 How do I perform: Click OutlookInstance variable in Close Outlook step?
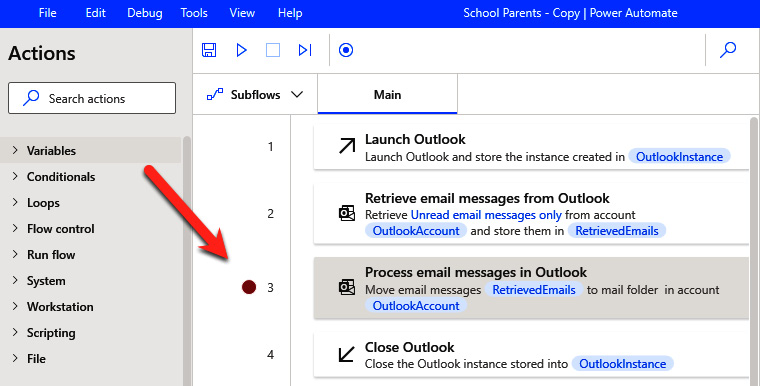tap(622, 364)
